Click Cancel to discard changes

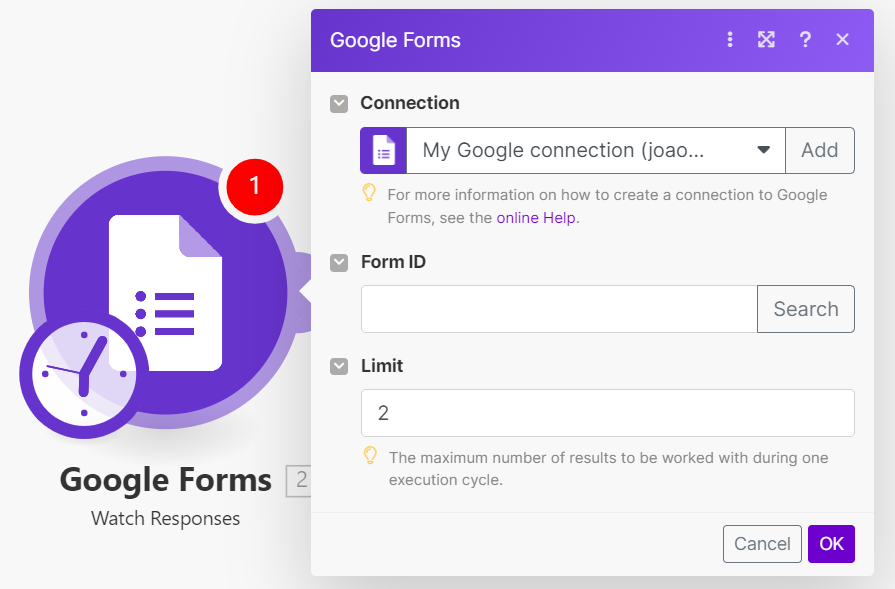click(x=762, y=544)
